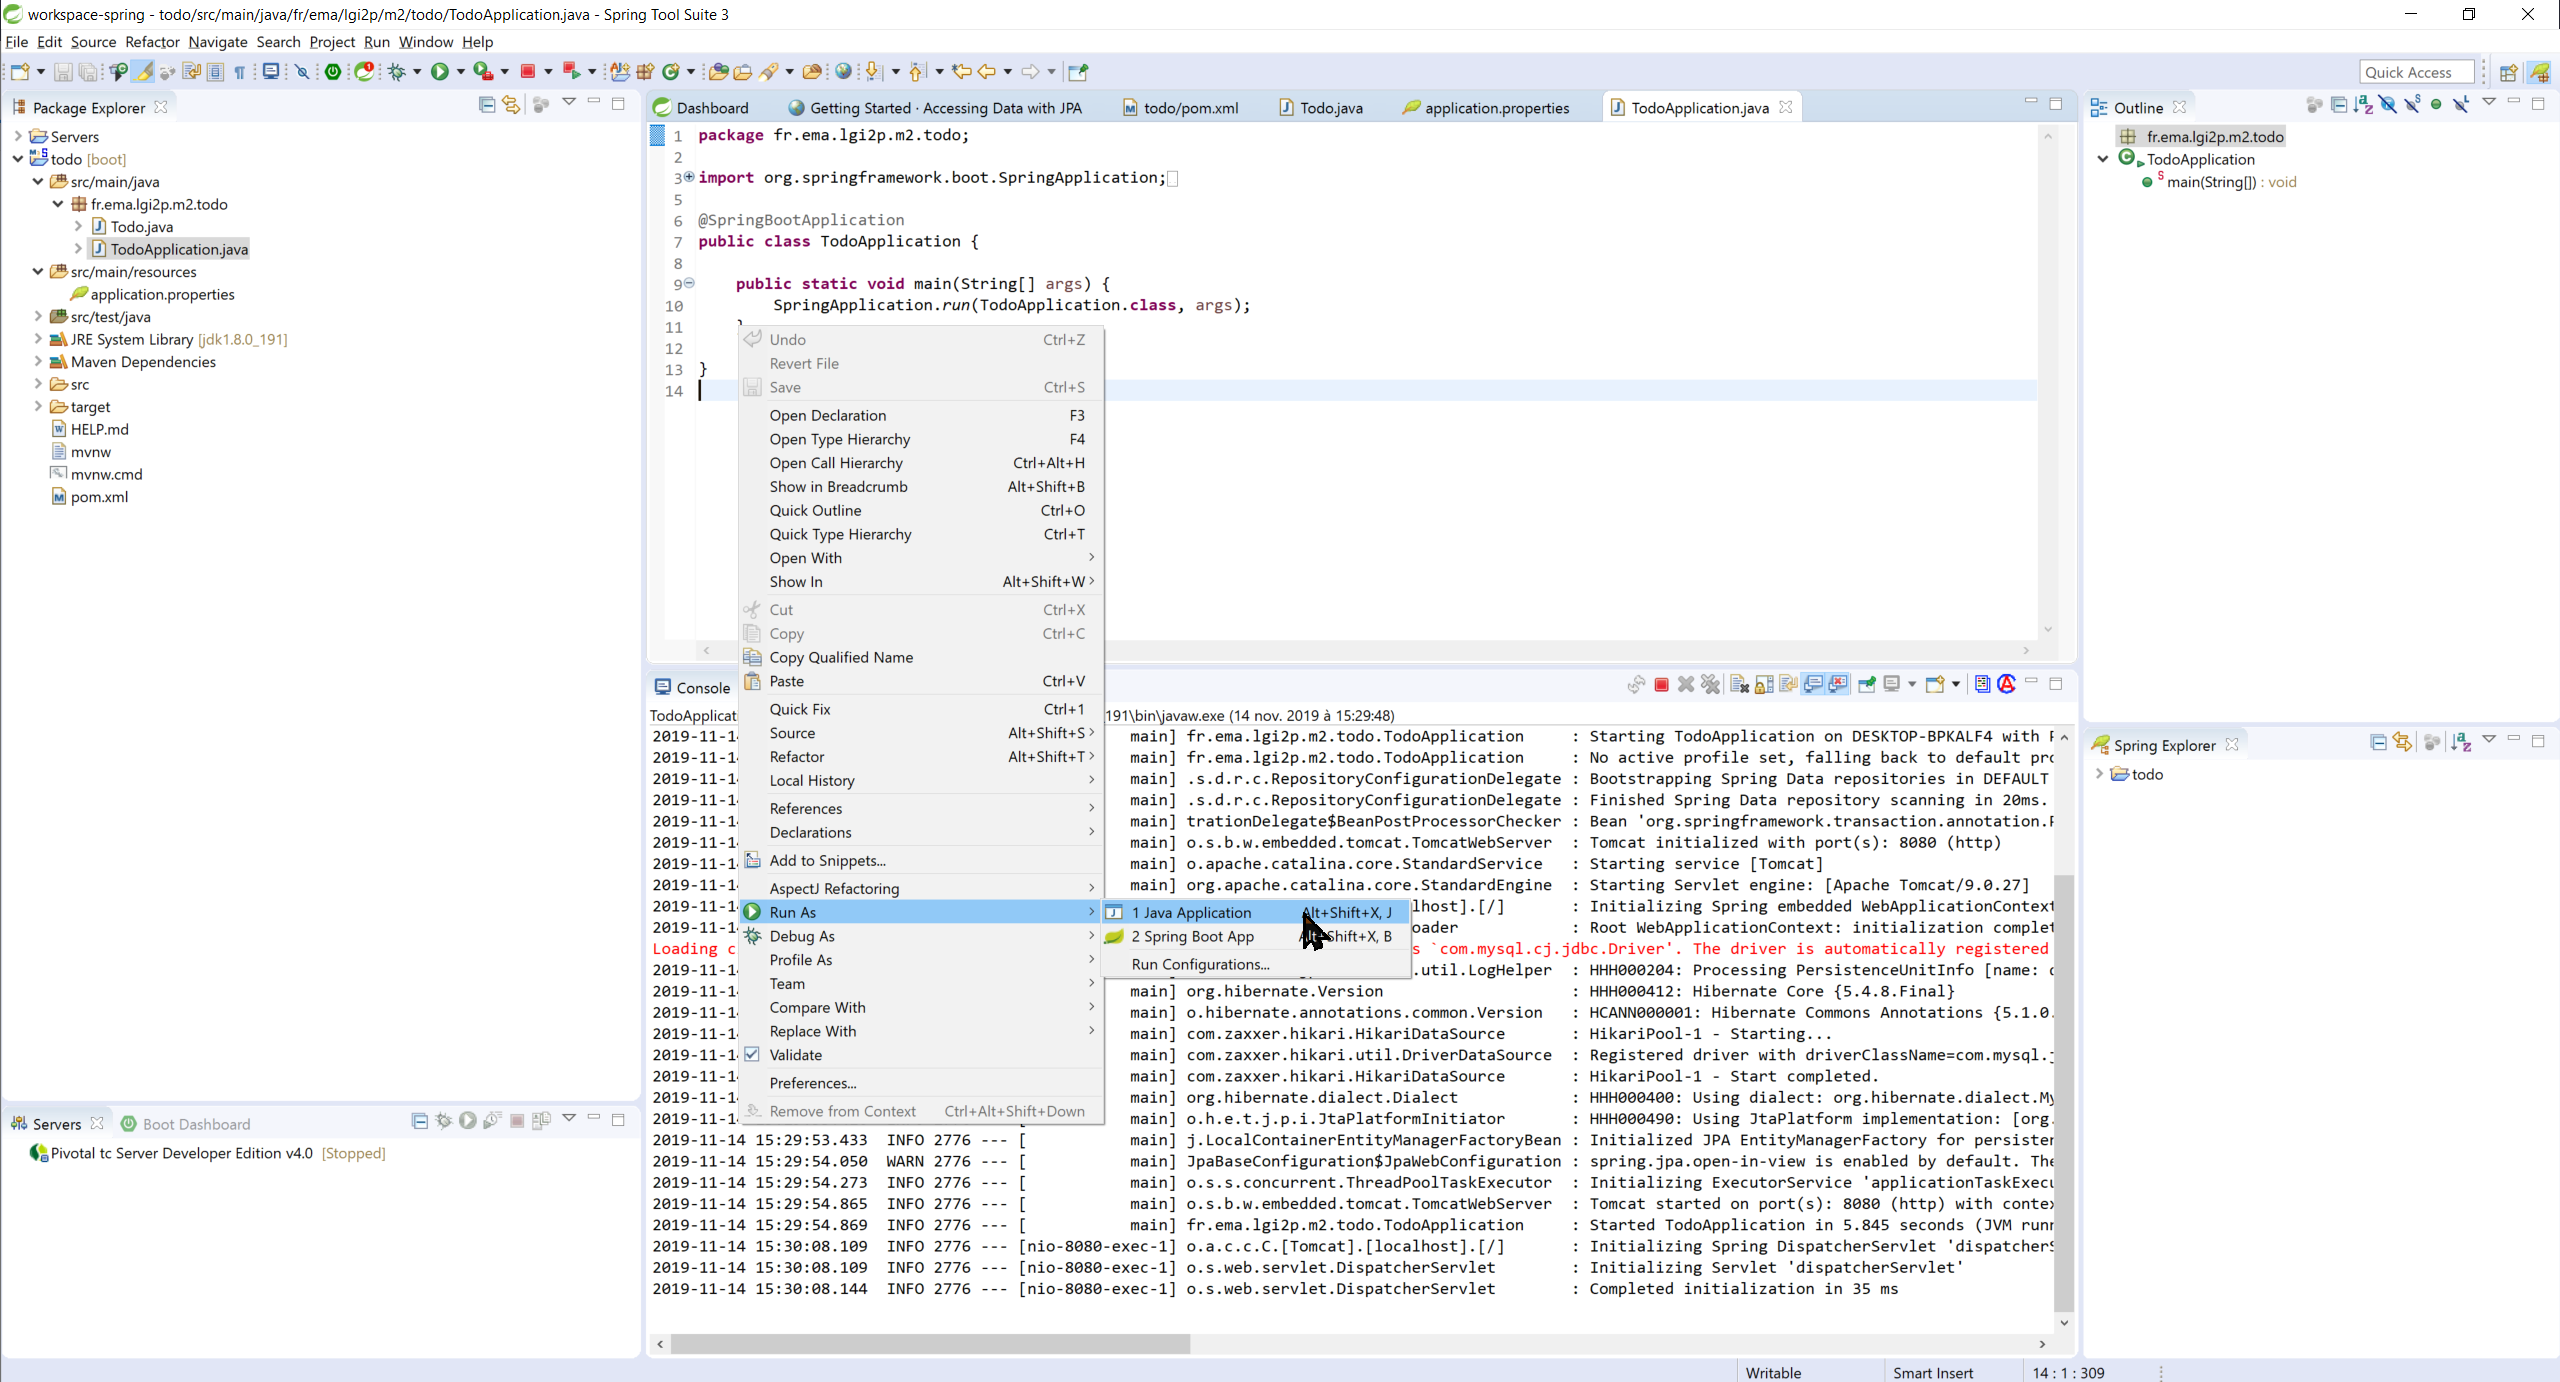
Task: Toggle Hide Non-Public Members green dot in Outline
Action: (x=2436, y=104)
